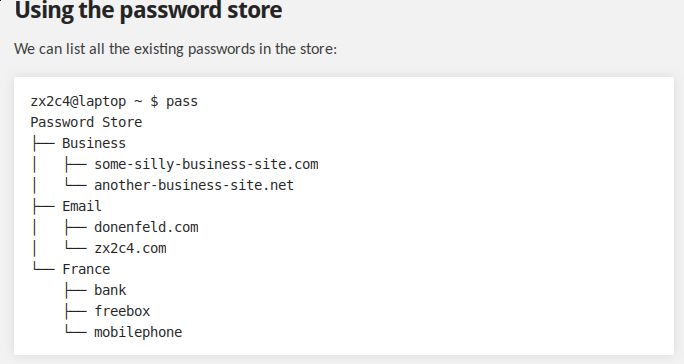684x364 pixels.
Task: Select donenfeld.com entry
Action: point(146,227)
